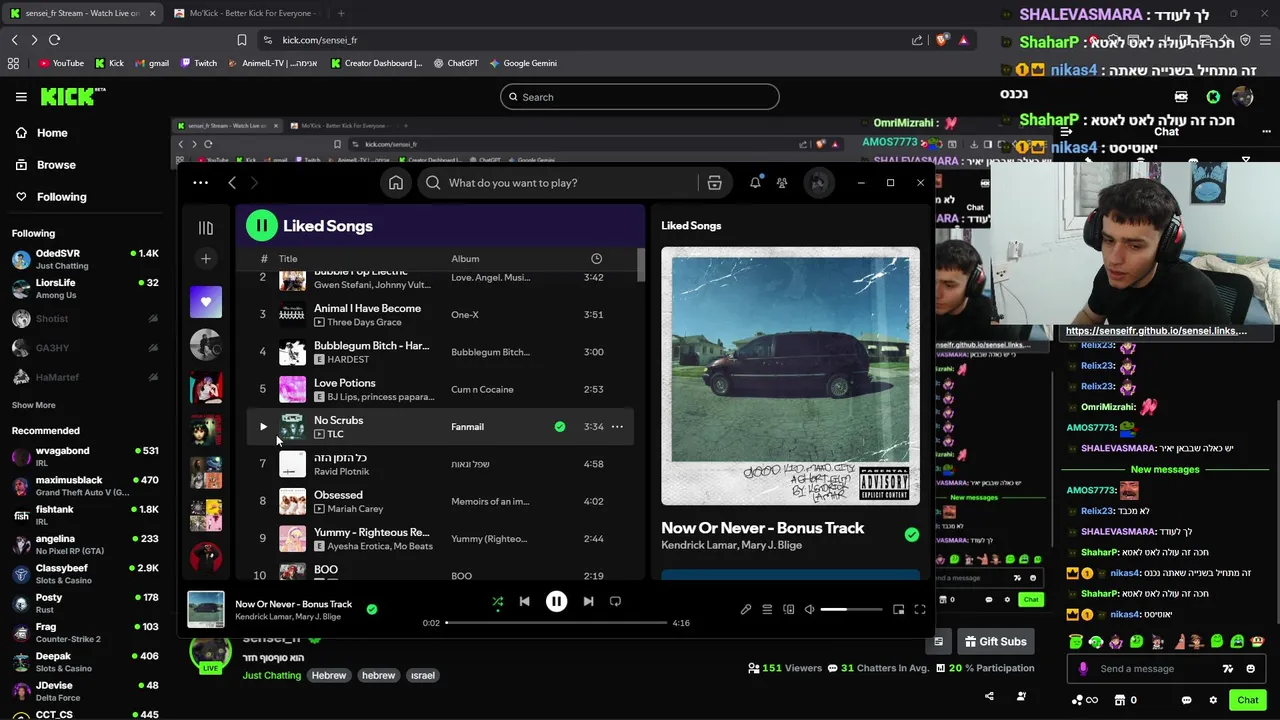Bookmark this page icon
This screenshot has height=720, width=1280.
[x=242, y=40]
